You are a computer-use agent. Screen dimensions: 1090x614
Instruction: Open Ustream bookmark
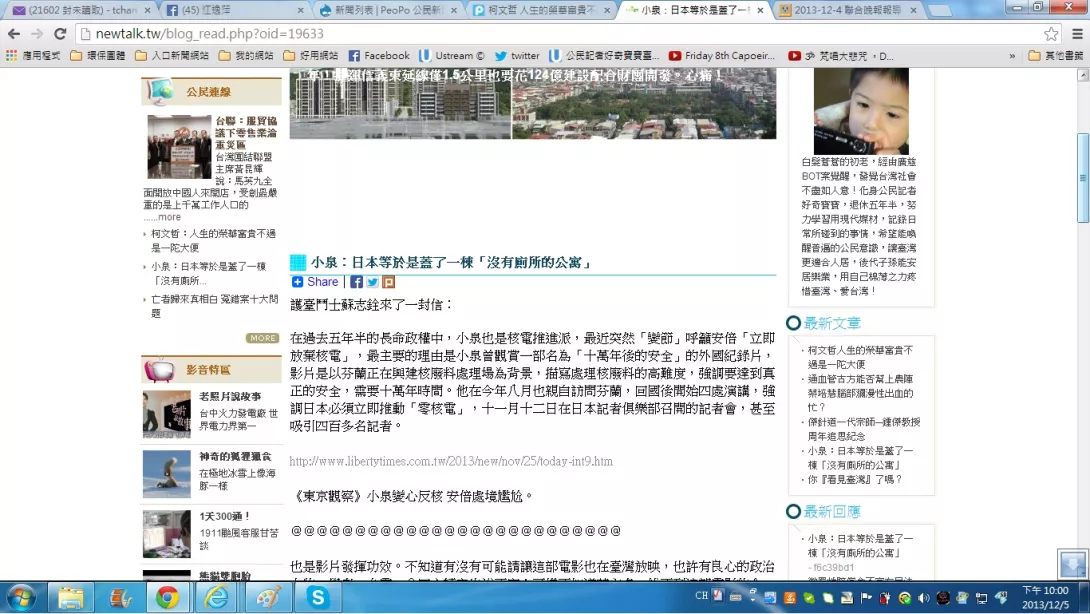point(452,56)
